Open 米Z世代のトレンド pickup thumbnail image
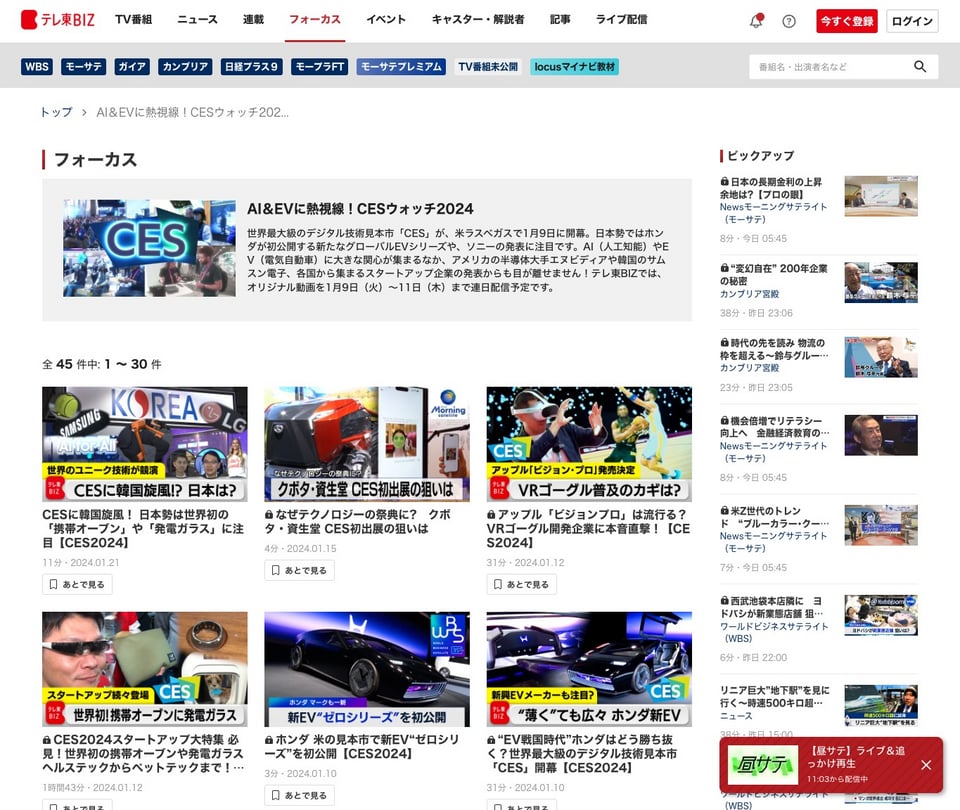 click(881, 525)
